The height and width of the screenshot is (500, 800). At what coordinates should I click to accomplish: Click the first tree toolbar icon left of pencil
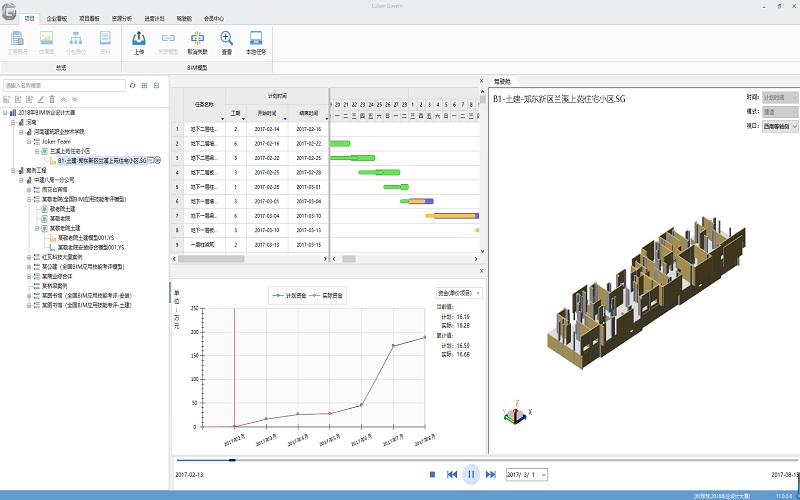(7, 99)
